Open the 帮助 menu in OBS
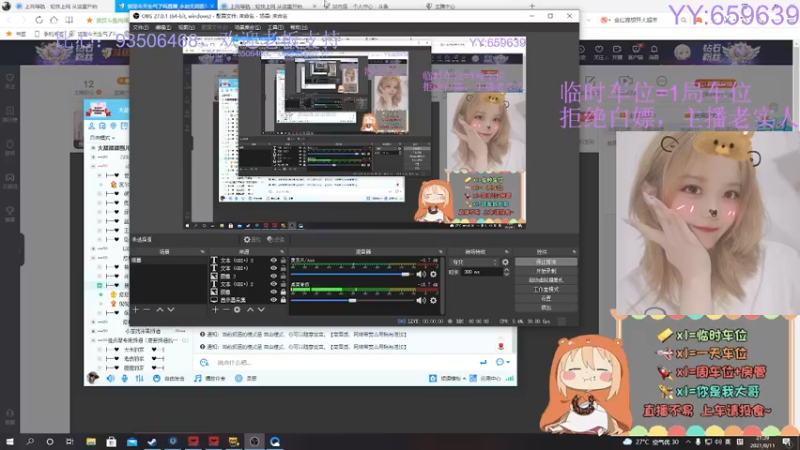 point(298,28)
